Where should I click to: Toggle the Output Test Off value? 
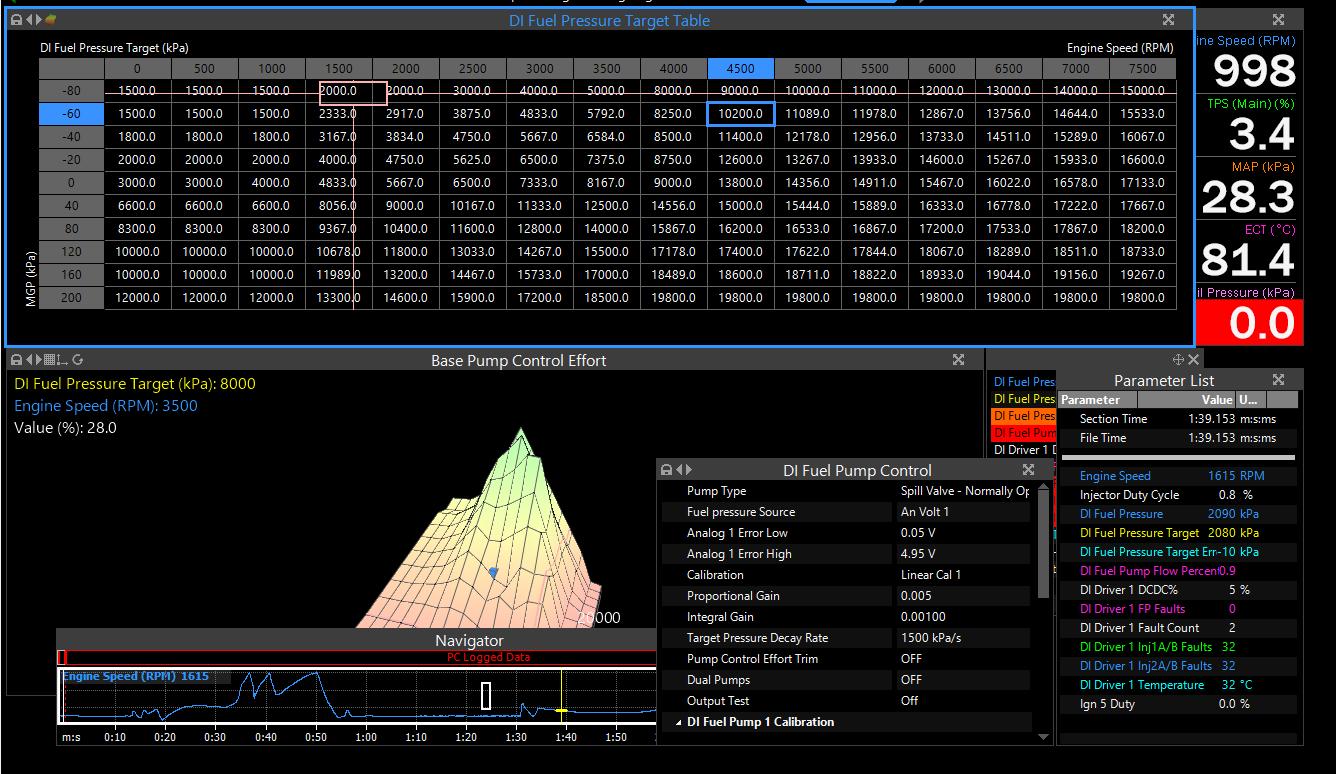tap(909, 701)
